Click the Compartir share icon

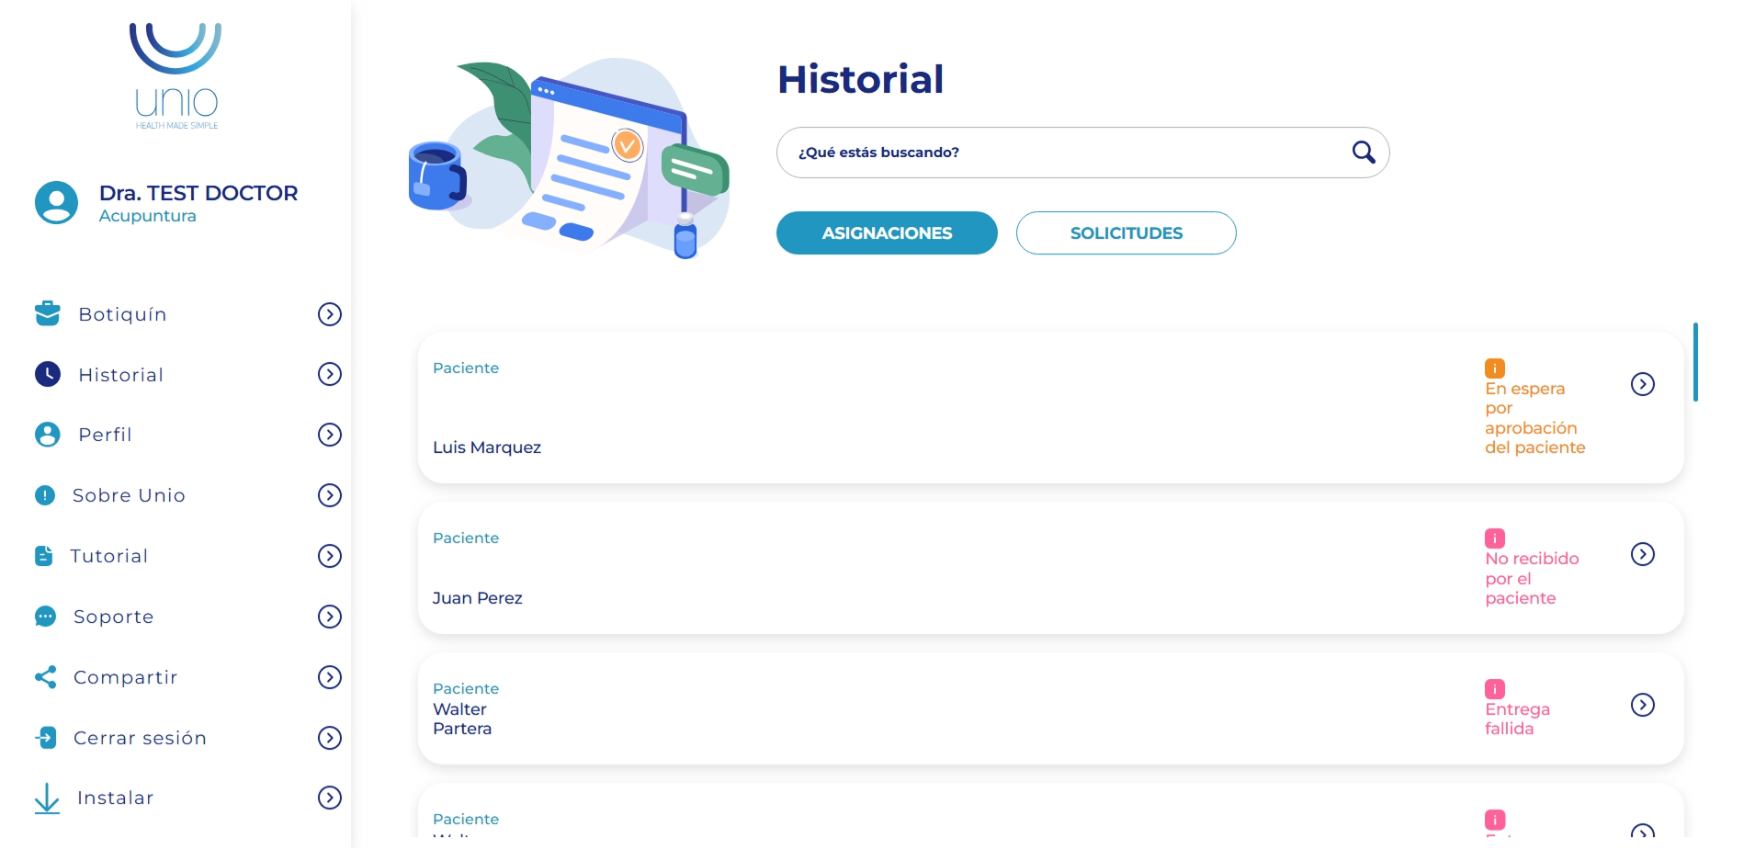pos(45,677)
